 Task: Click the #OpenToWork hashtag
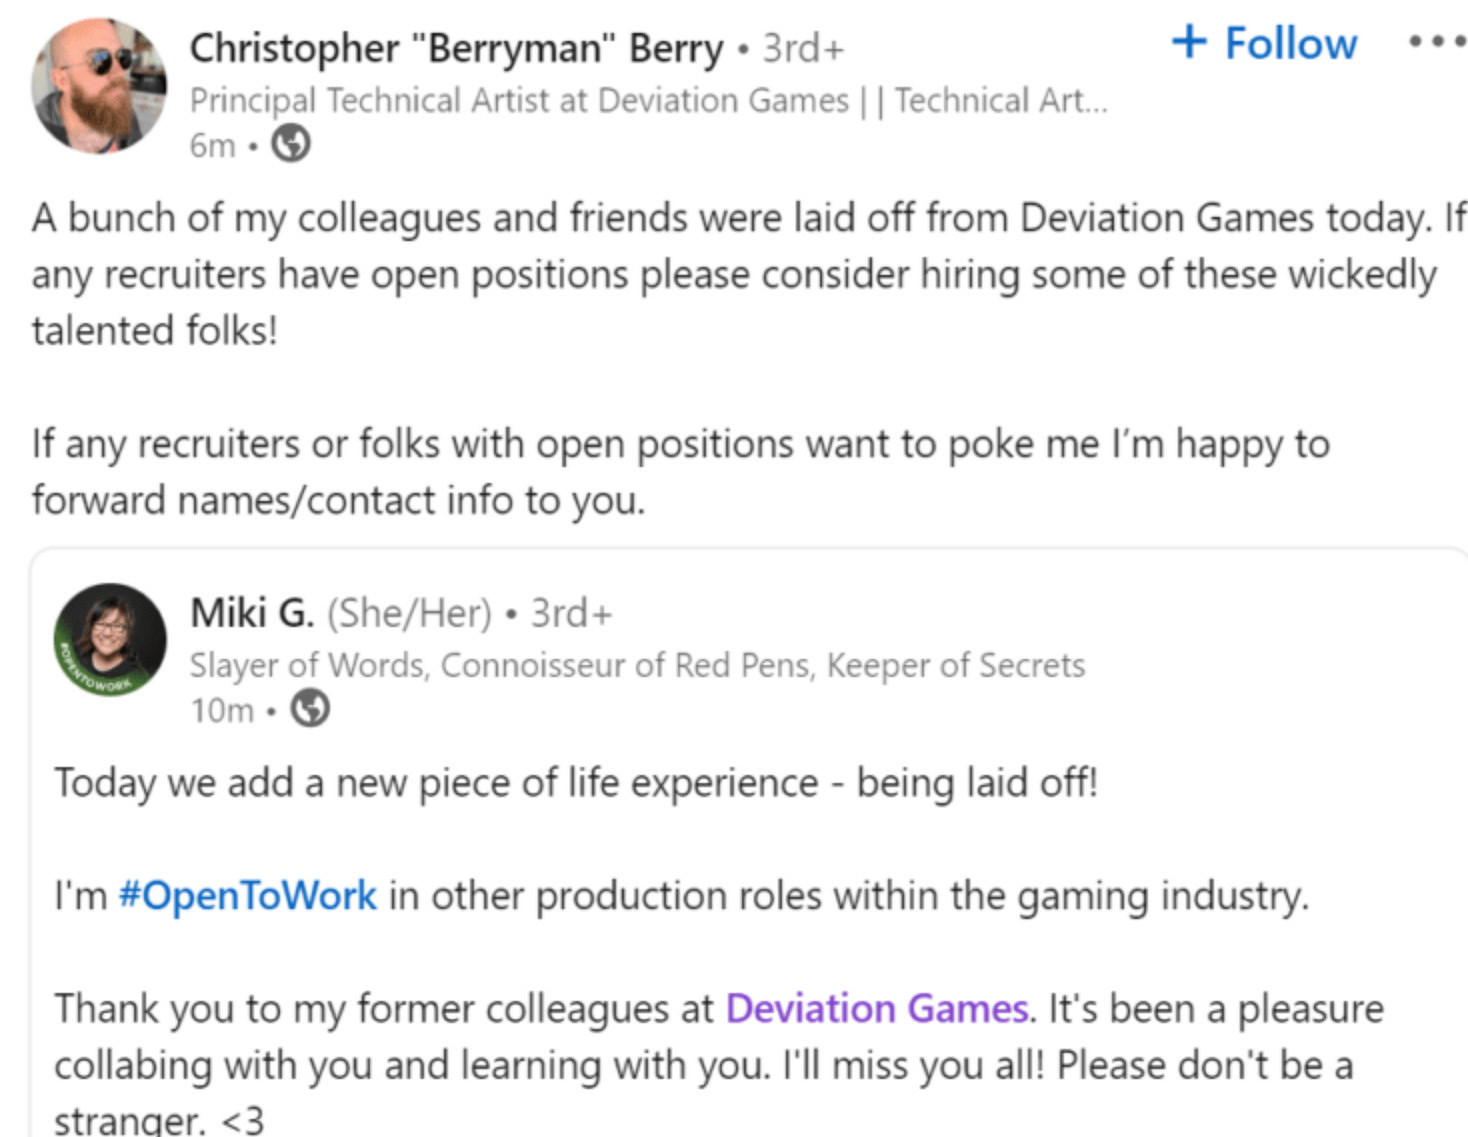pos(246,895)
